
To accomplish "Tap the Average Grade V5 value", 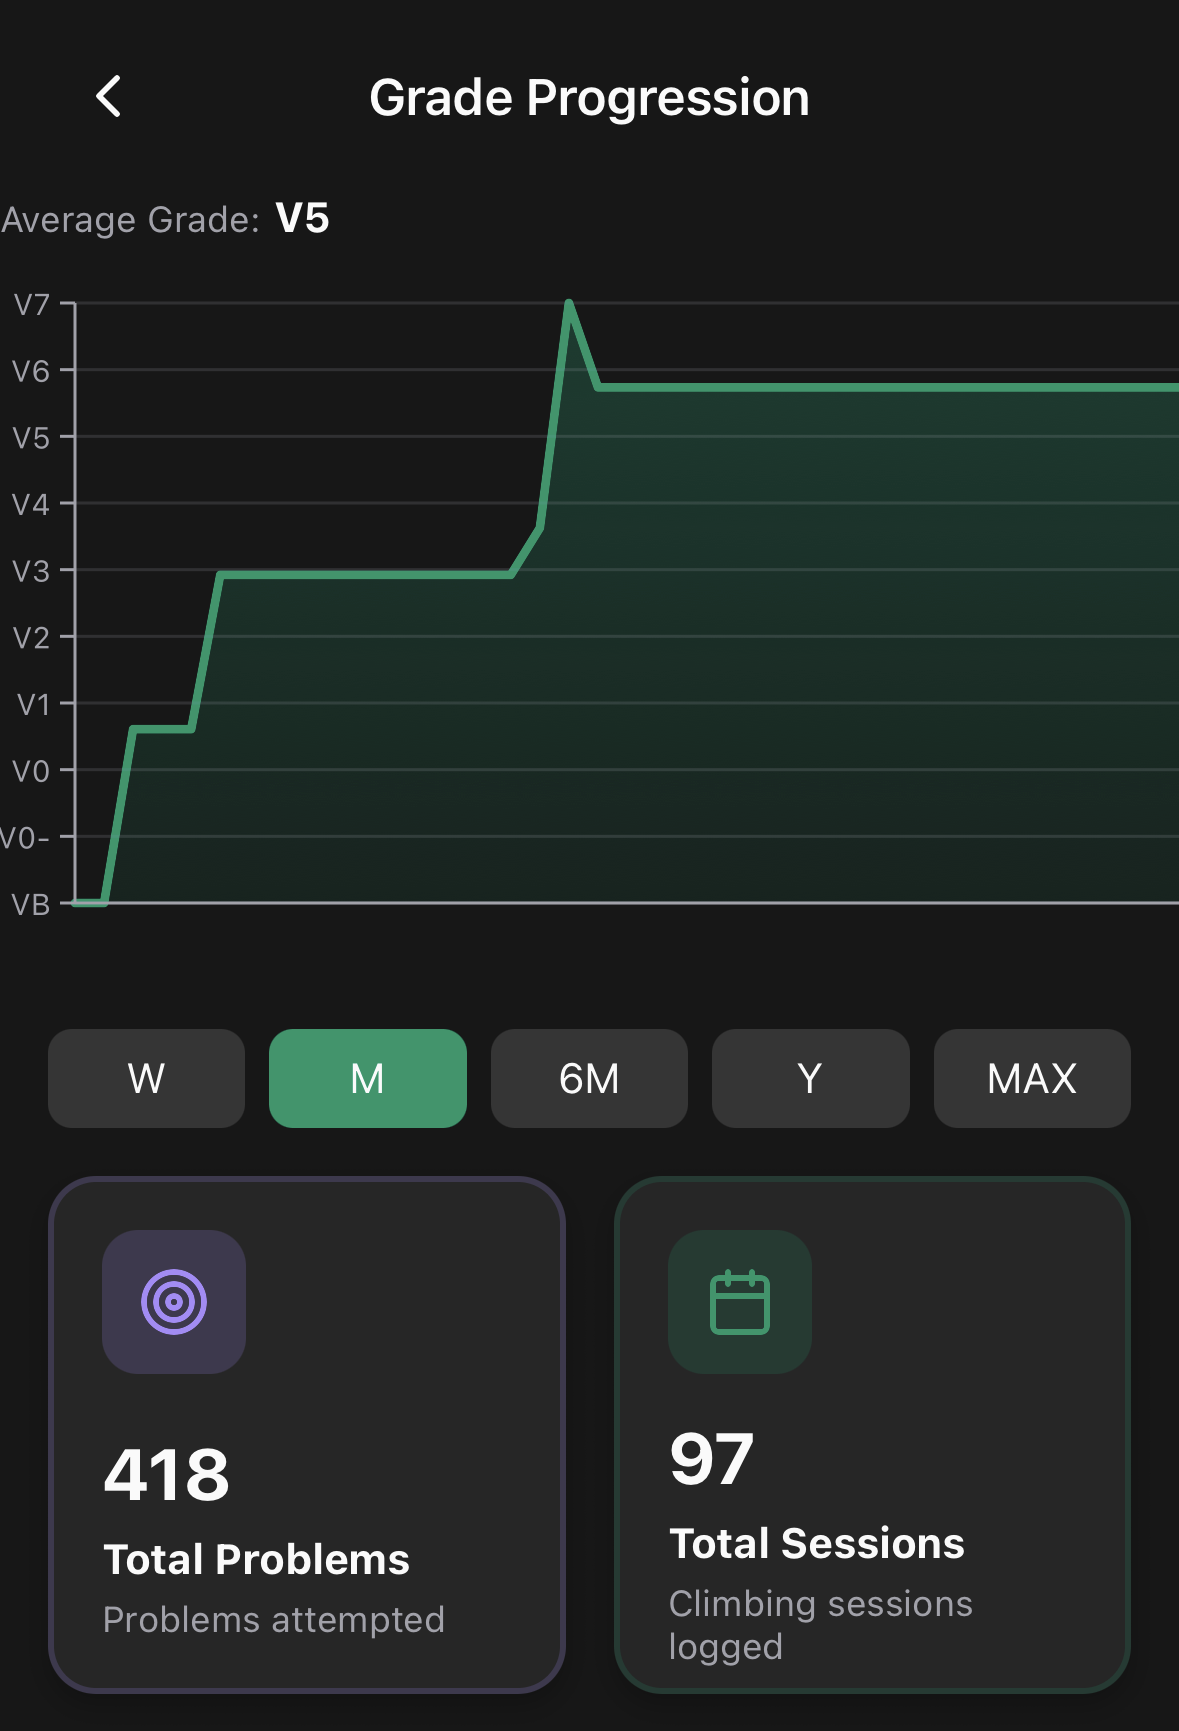I will tap(302, 218).
